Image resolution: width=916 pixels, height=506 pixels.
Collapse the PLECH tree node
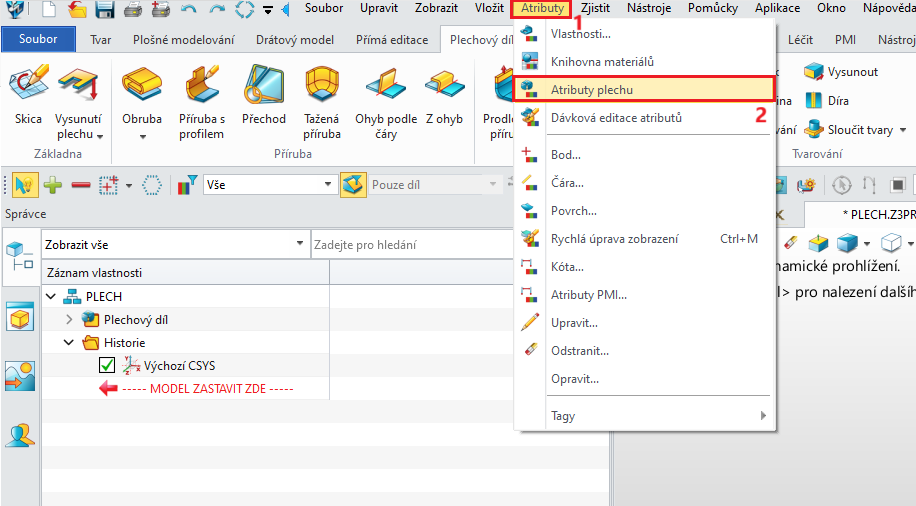tap(51, 296)
